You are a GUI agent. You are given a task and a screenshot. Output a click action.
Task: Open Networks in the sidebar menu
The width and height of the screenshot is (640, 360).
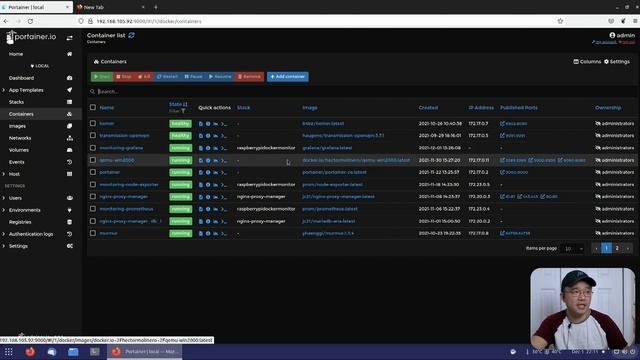pyautogui.click(x=20, y=138)
